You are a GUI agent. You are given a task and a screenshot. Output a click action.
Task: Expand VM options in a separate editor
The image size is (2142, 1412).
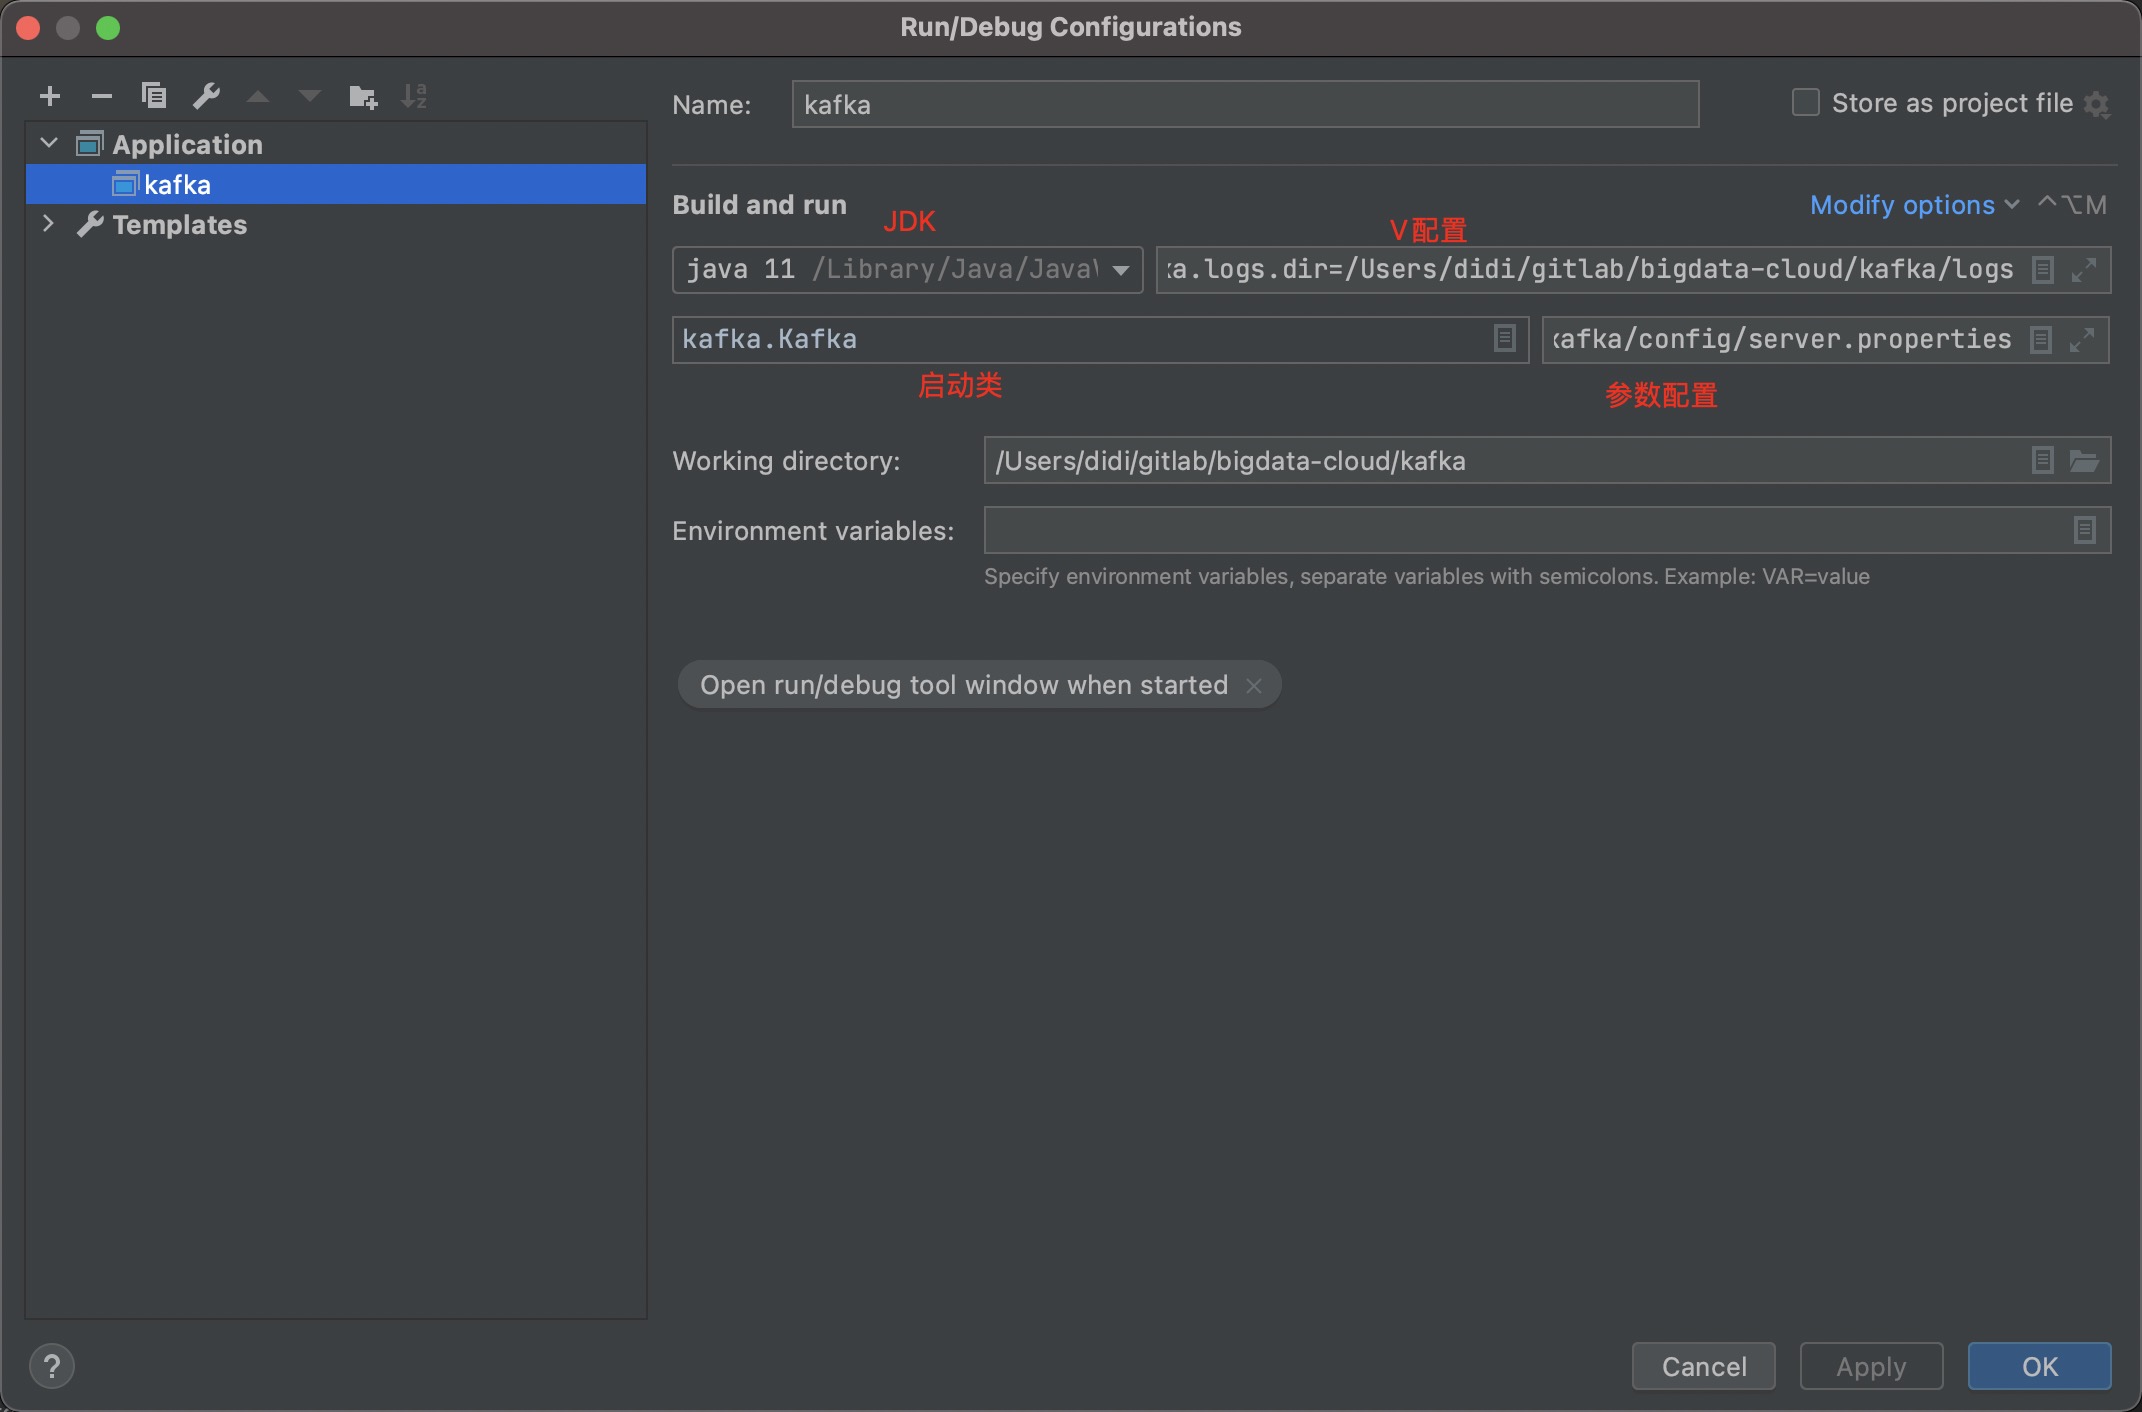pyautogui.click(x=2086, y=269)
